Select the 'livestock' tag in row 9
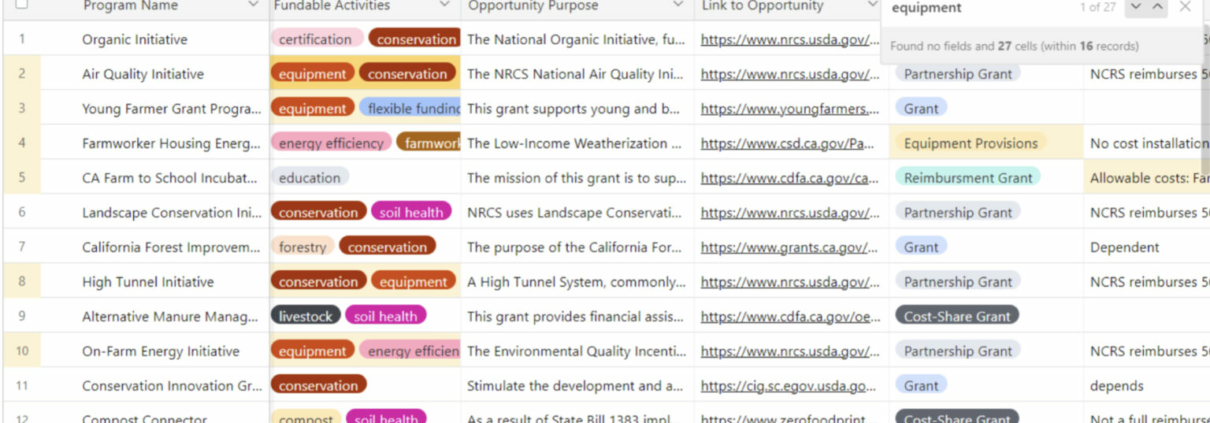1210x423 pixels. [305, 317]
